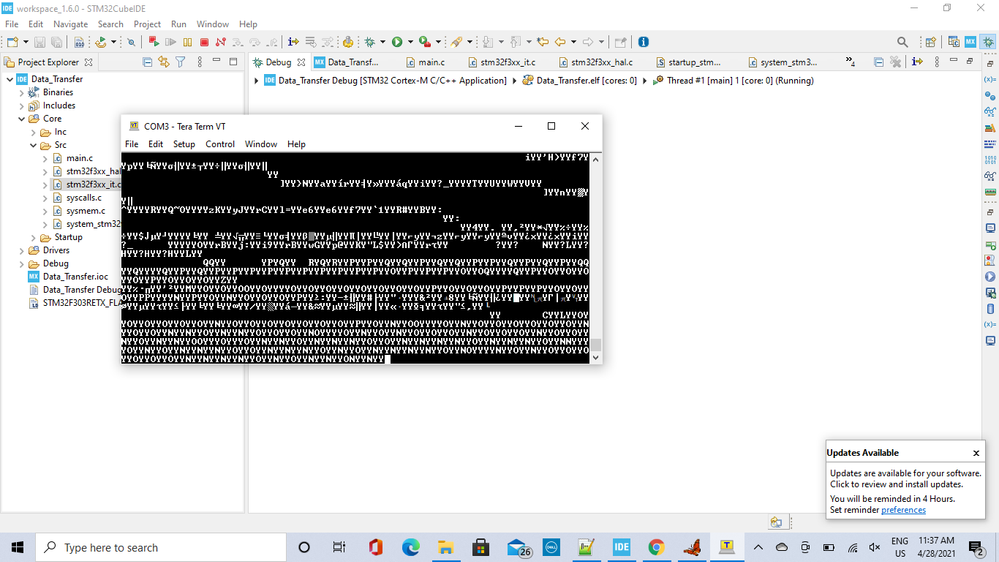Viewport: 999px width, 562px height.
Task: Show hidden editor tabs list (»4)
Action: point(850,62)
